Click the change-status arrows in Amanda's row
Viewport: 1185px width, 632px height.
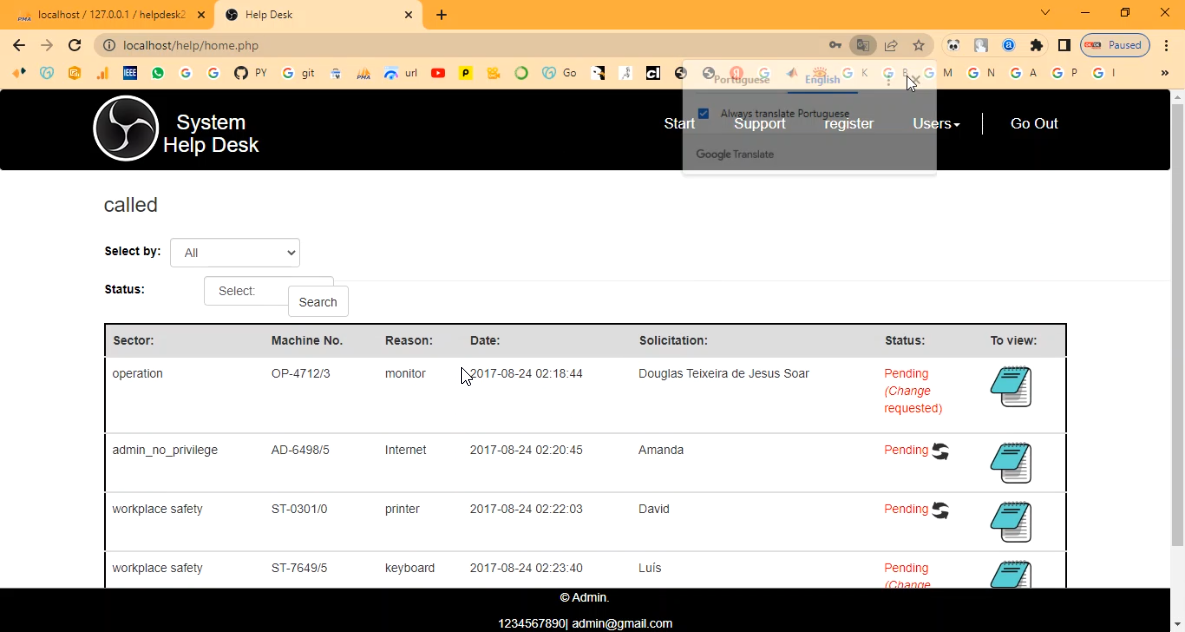pyautogui.click(x=940, y=451)
